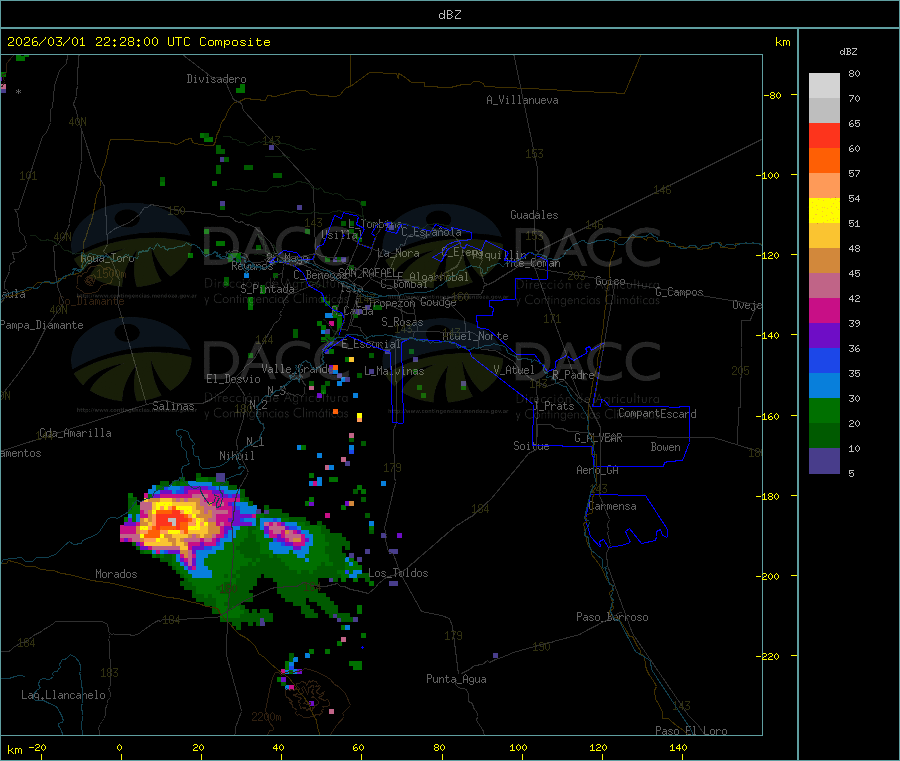This screenshot has width=900, height=761.
Task: Select the slate 5–10 dBZ legend swatch
Action: tap(824, 461)
